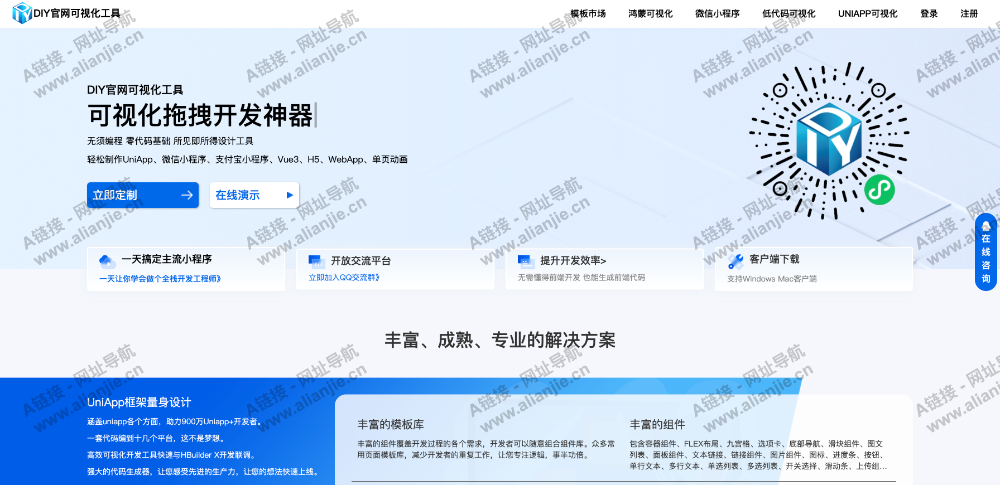Open the 模板市场 menu item

[x=588, y=14]
